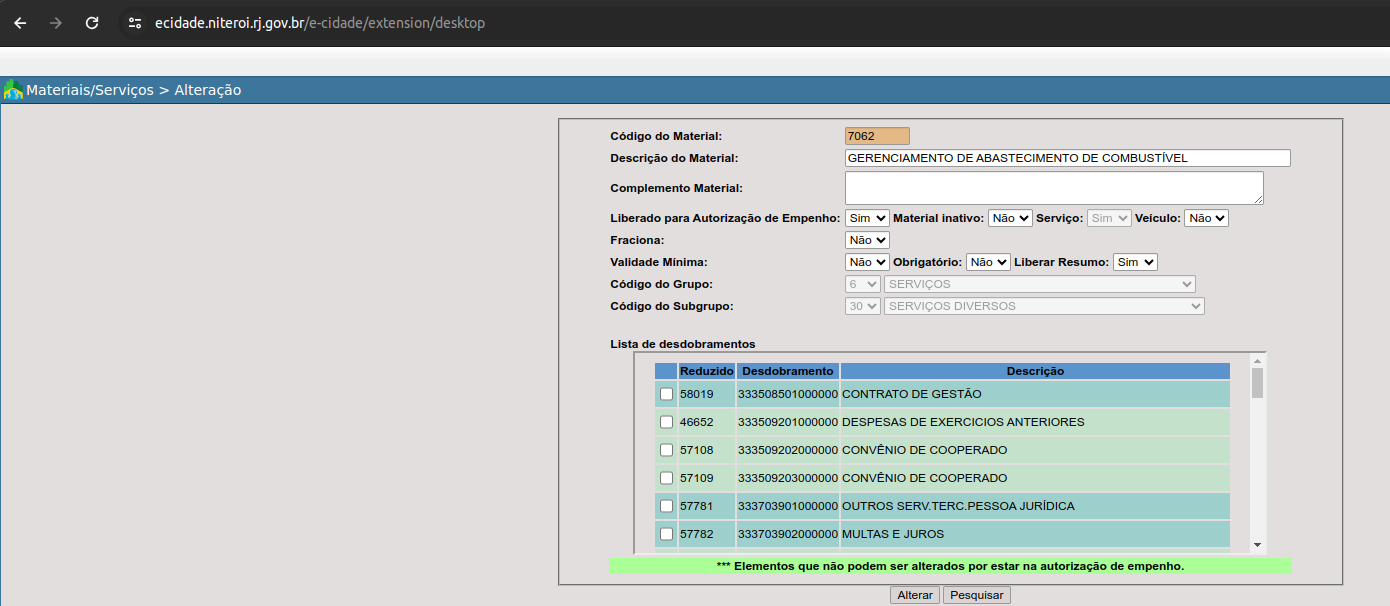Click the scrollbar up arrow in desdobramentos list

click(x=1257, y=361)
